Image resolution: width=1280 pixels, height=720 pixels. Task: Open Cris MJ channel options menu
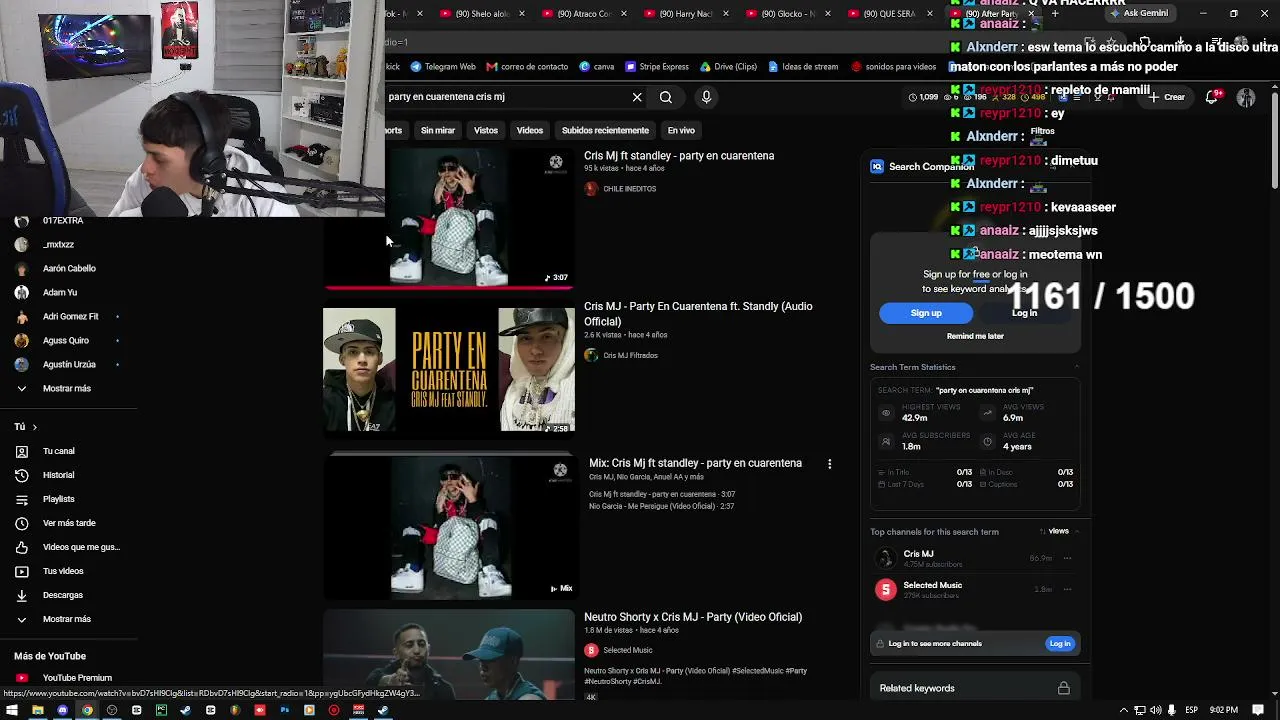[1067, 558]
